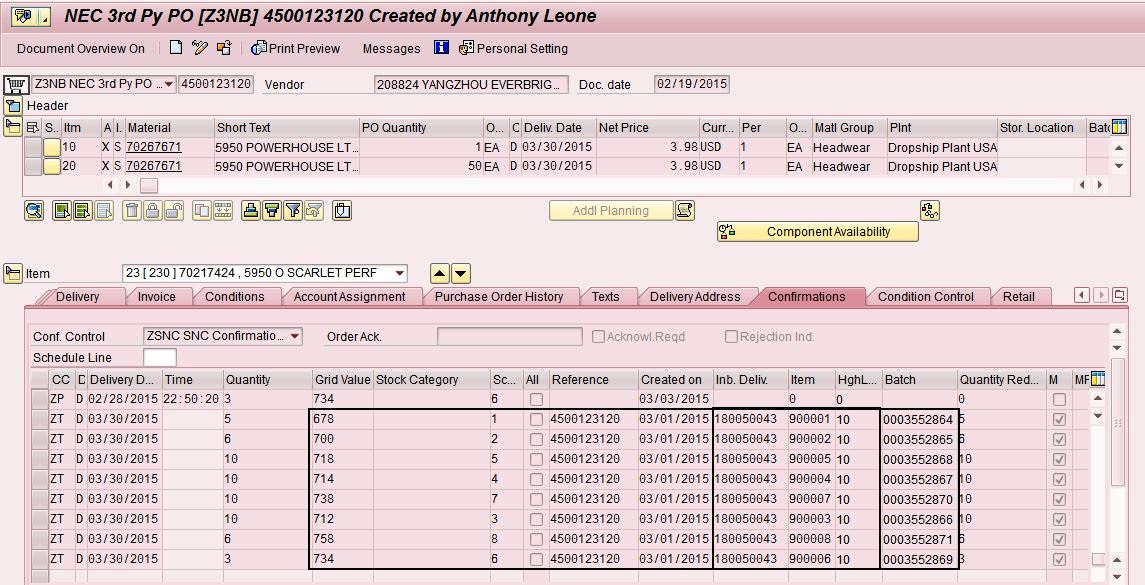Image resolution: width=1145 pixels, height=585 pixels.
Task: Tick the All checkbox for grid 678 row
Action: click(537, 420)
